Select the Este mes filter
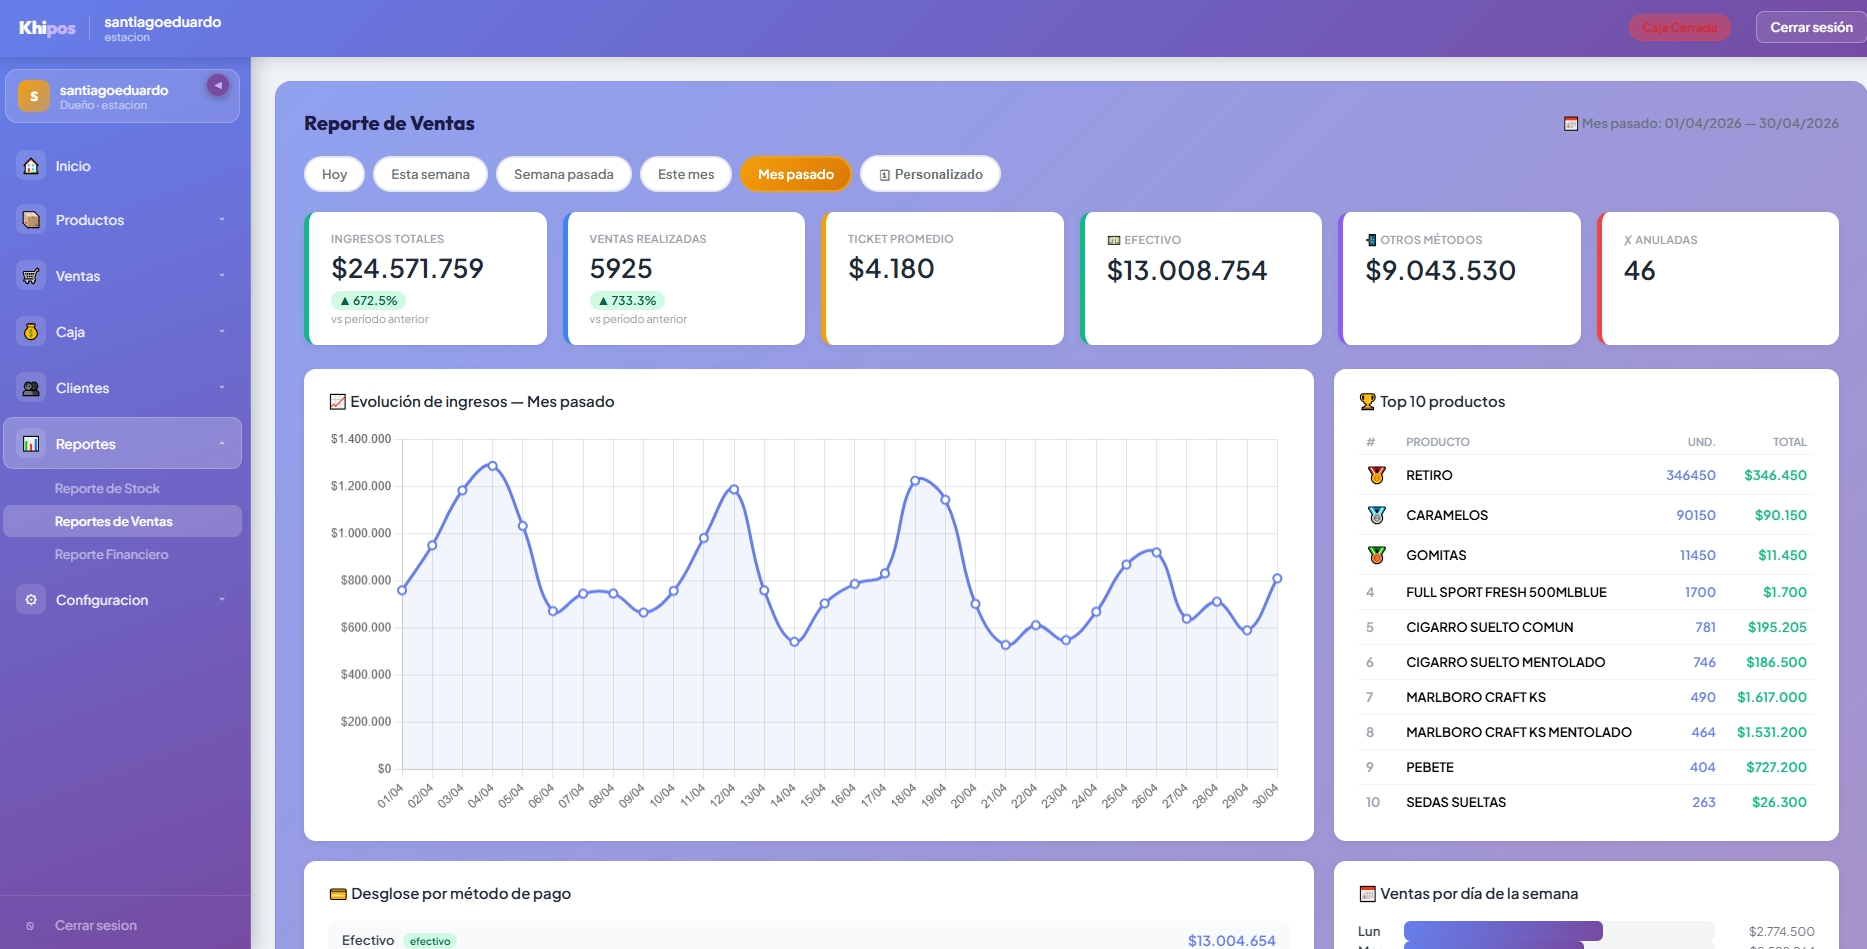The height and width of the screenshot is (949, 1867). pos(686,174)
